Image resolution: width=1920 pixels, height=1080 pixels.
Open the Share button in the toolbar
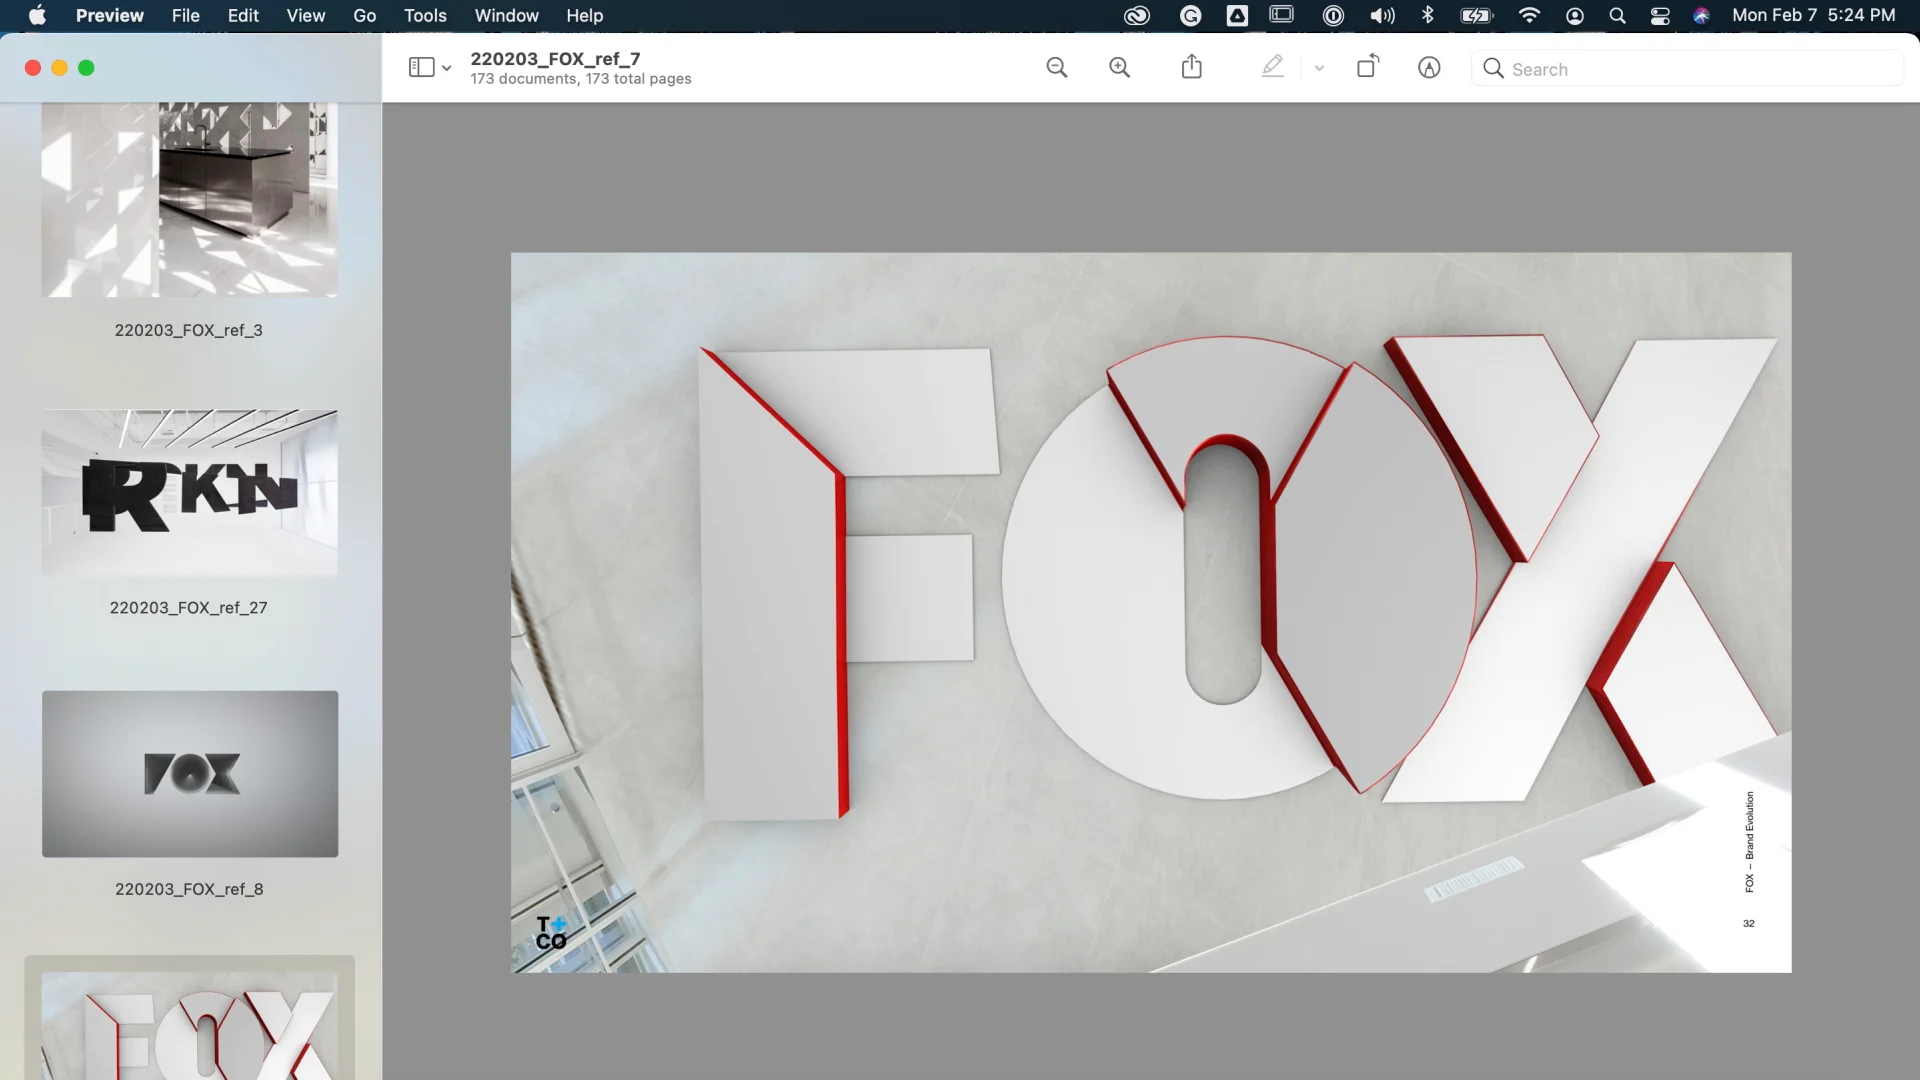(1191, 68)
